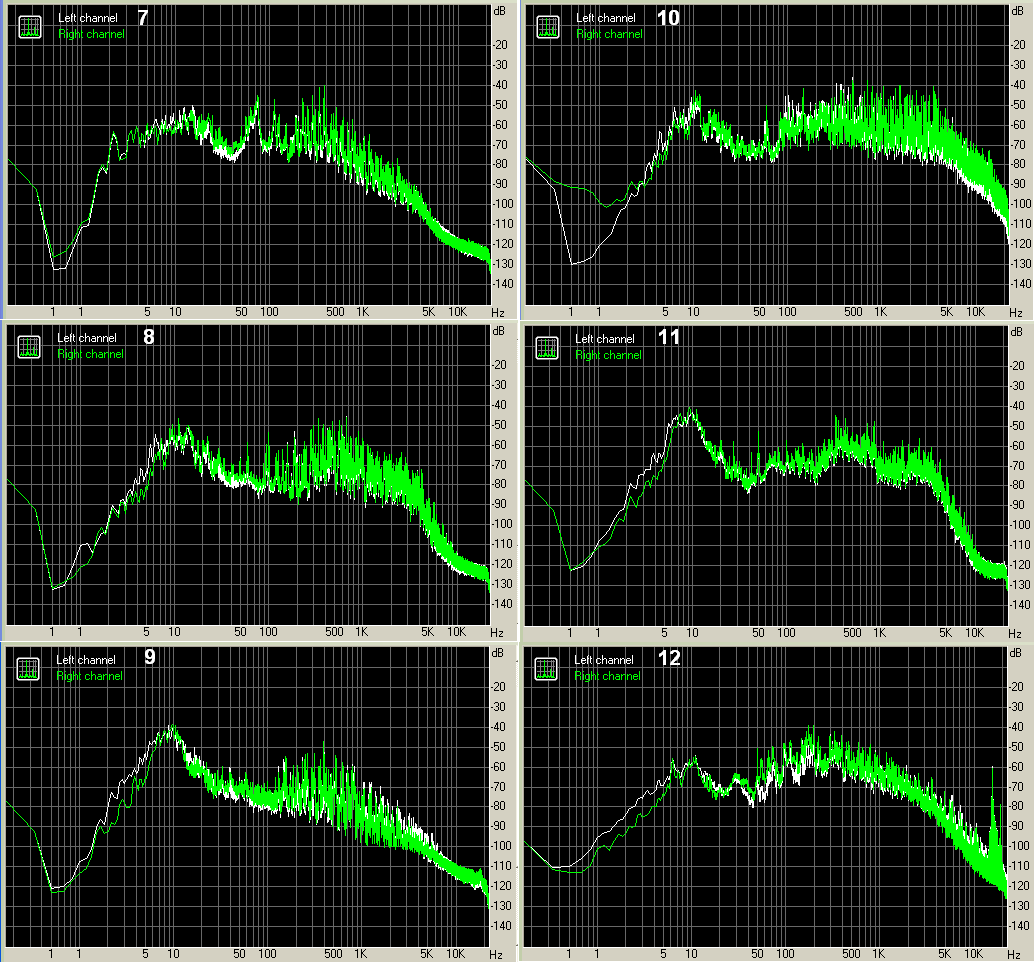
Task: Select 'Right channel' legend in graph 7
Action: pyautogui.click(x=91, y=34)
